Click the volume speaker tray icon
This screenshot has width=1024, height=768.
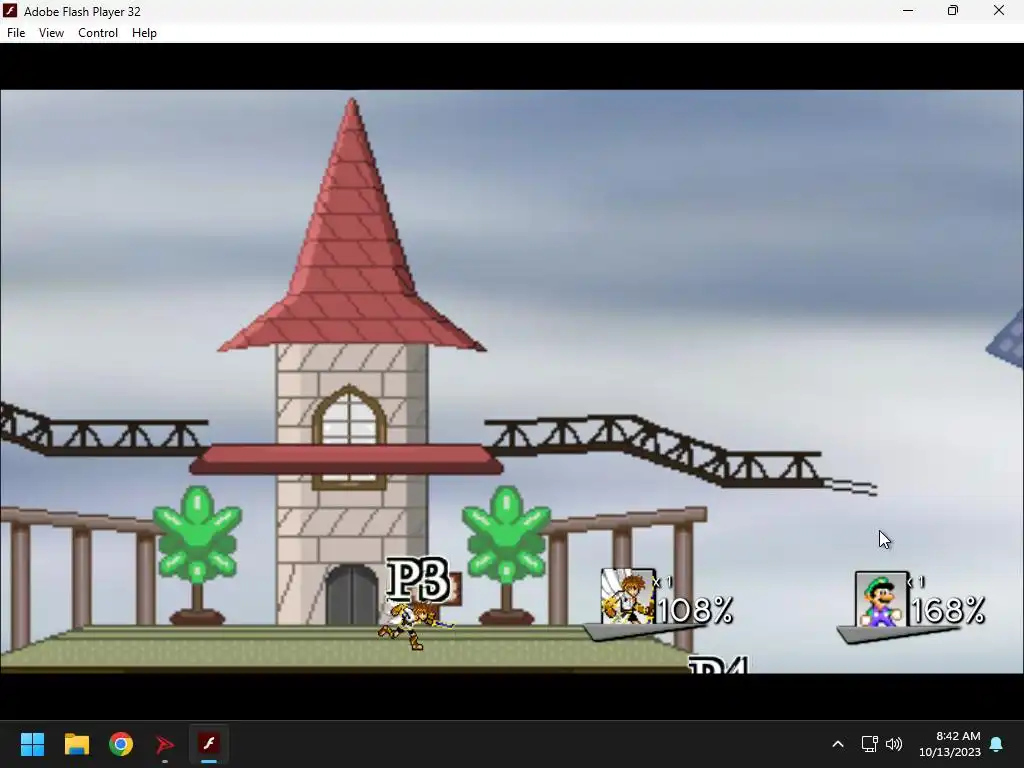894,744
